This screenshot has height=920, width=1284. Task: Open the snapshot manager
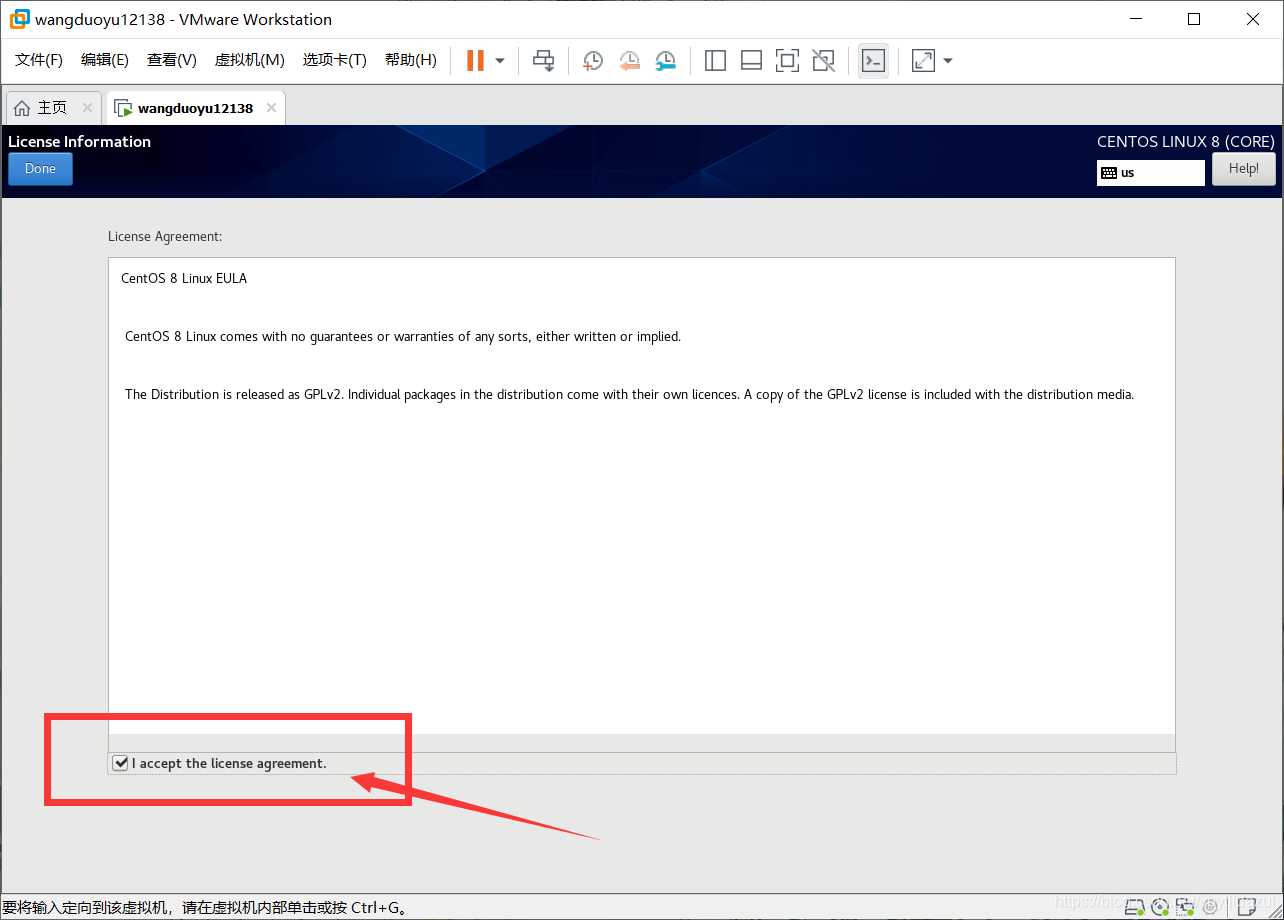click(665, 60)
